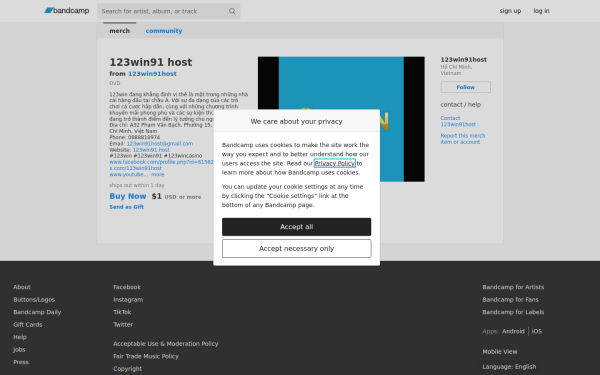This screenshot has height=375, width=600.
Task: Open Fair Trade Music Policy link
Action: coord(146,356)
